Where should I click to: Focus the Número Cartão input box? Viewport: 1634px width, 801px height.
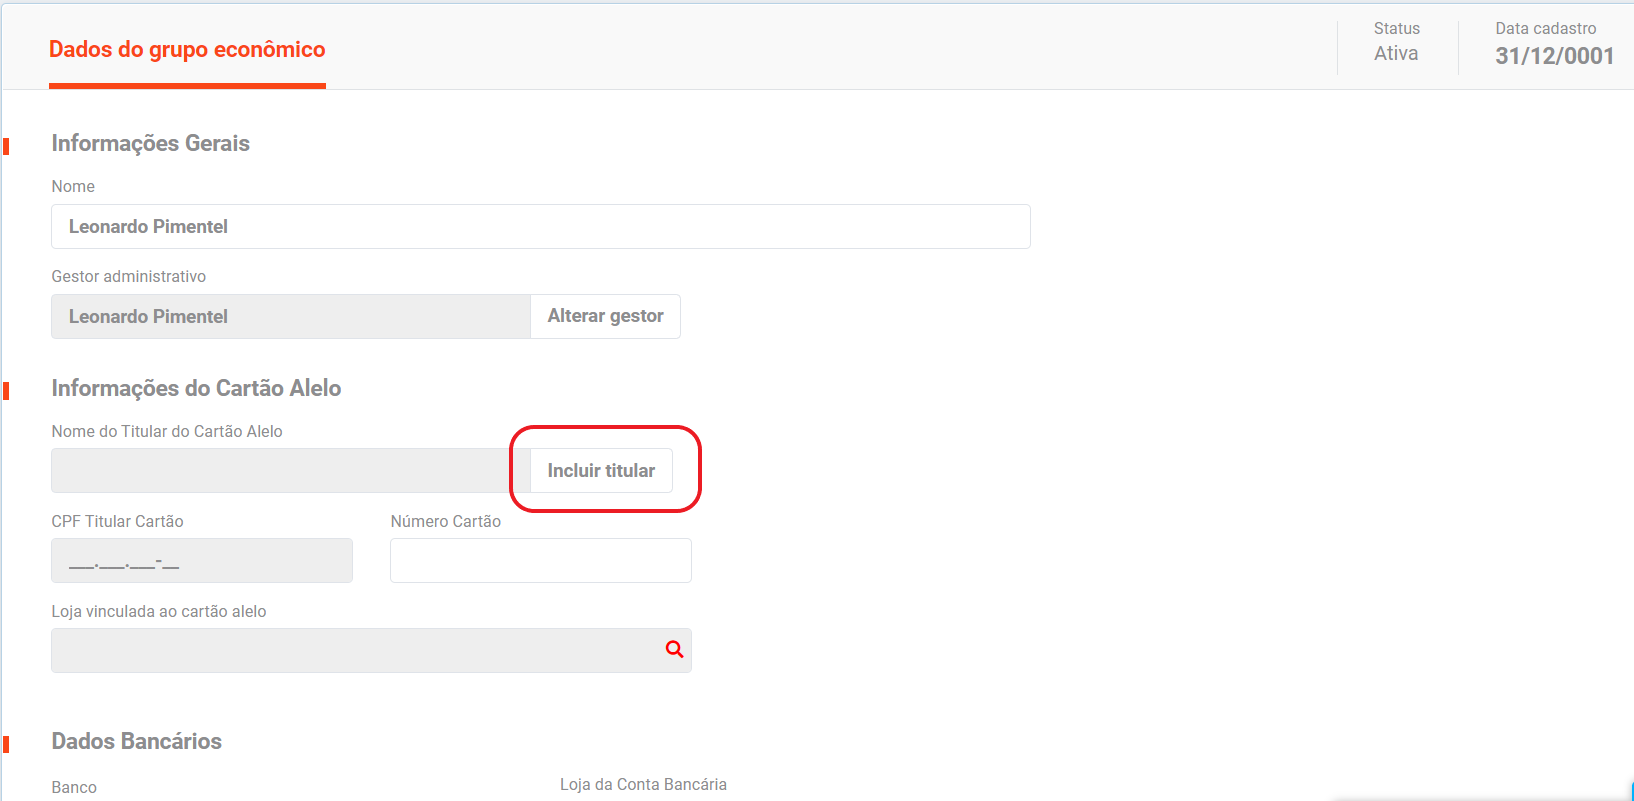click(x=540, y=561)
